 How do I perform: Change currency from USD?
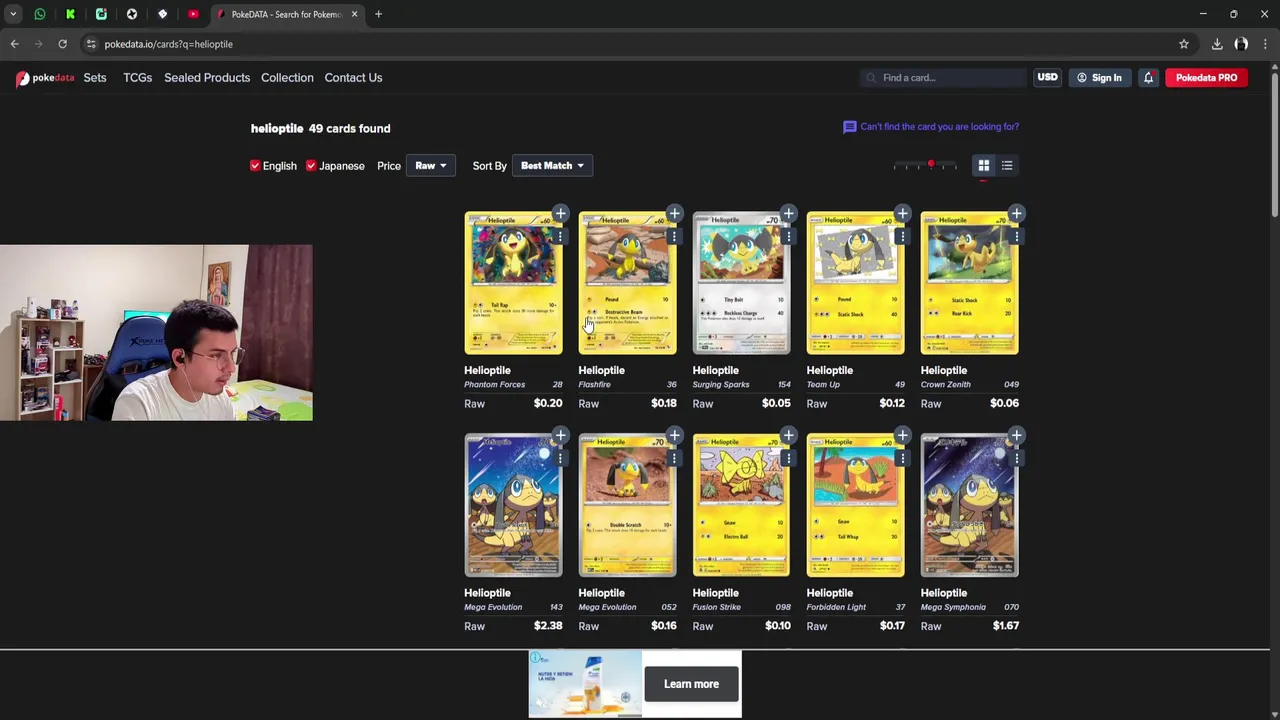1047,78
